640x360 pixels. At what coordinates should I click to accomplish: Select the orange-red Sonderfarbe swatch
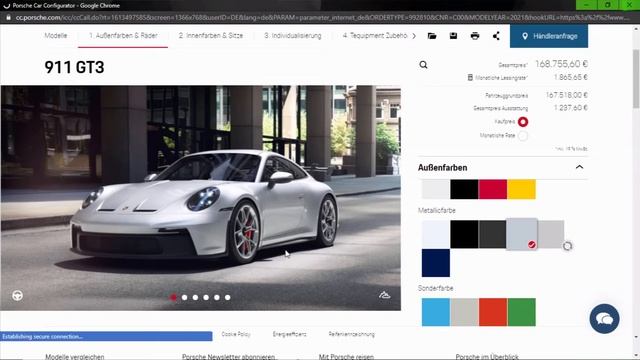(x=493, y=312)
